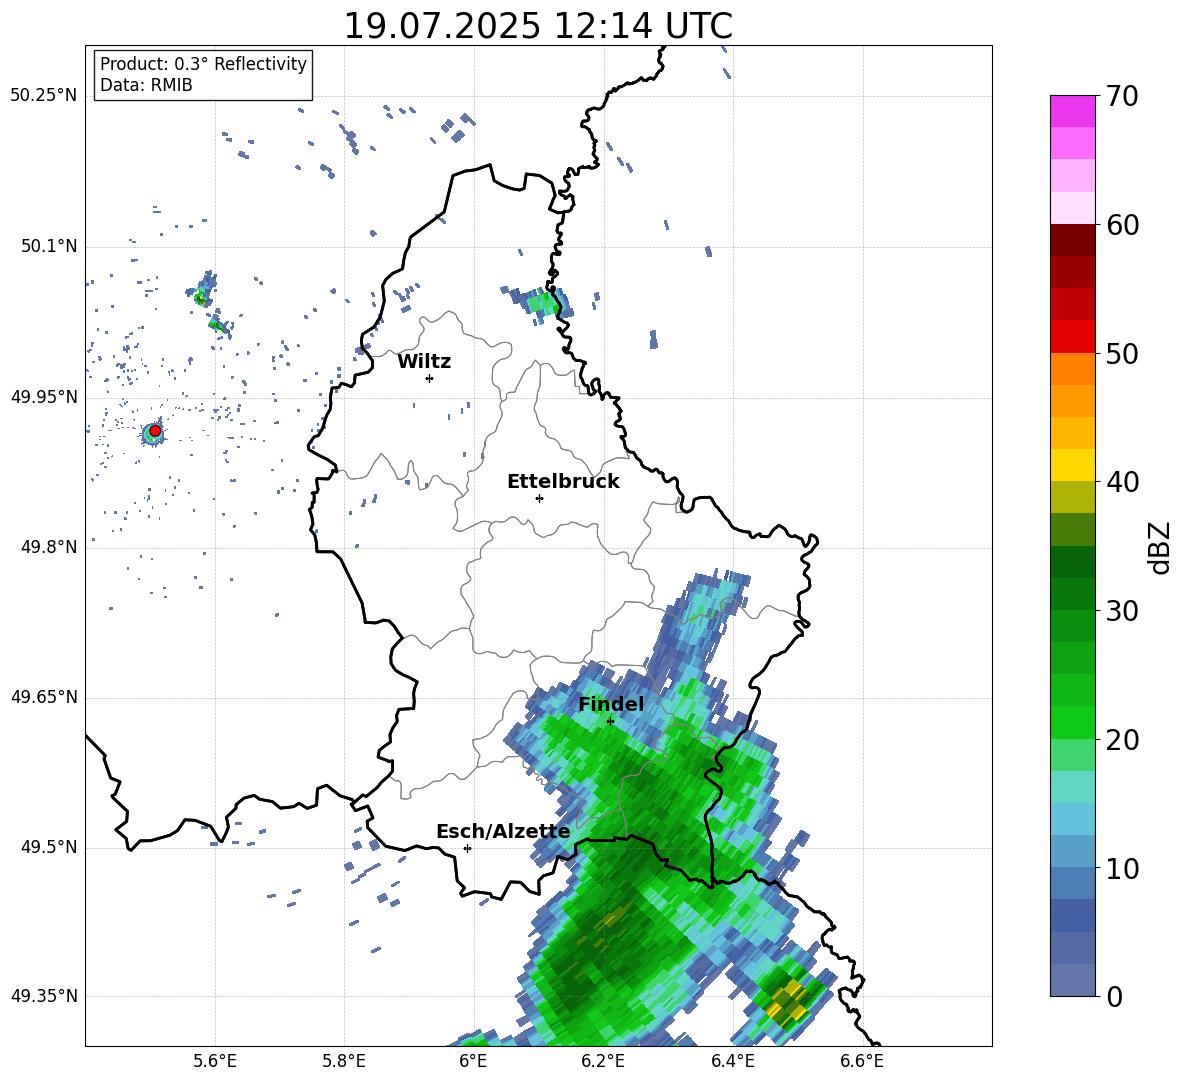
Task: Click the Wiltz city label
Action: [424, 362]
